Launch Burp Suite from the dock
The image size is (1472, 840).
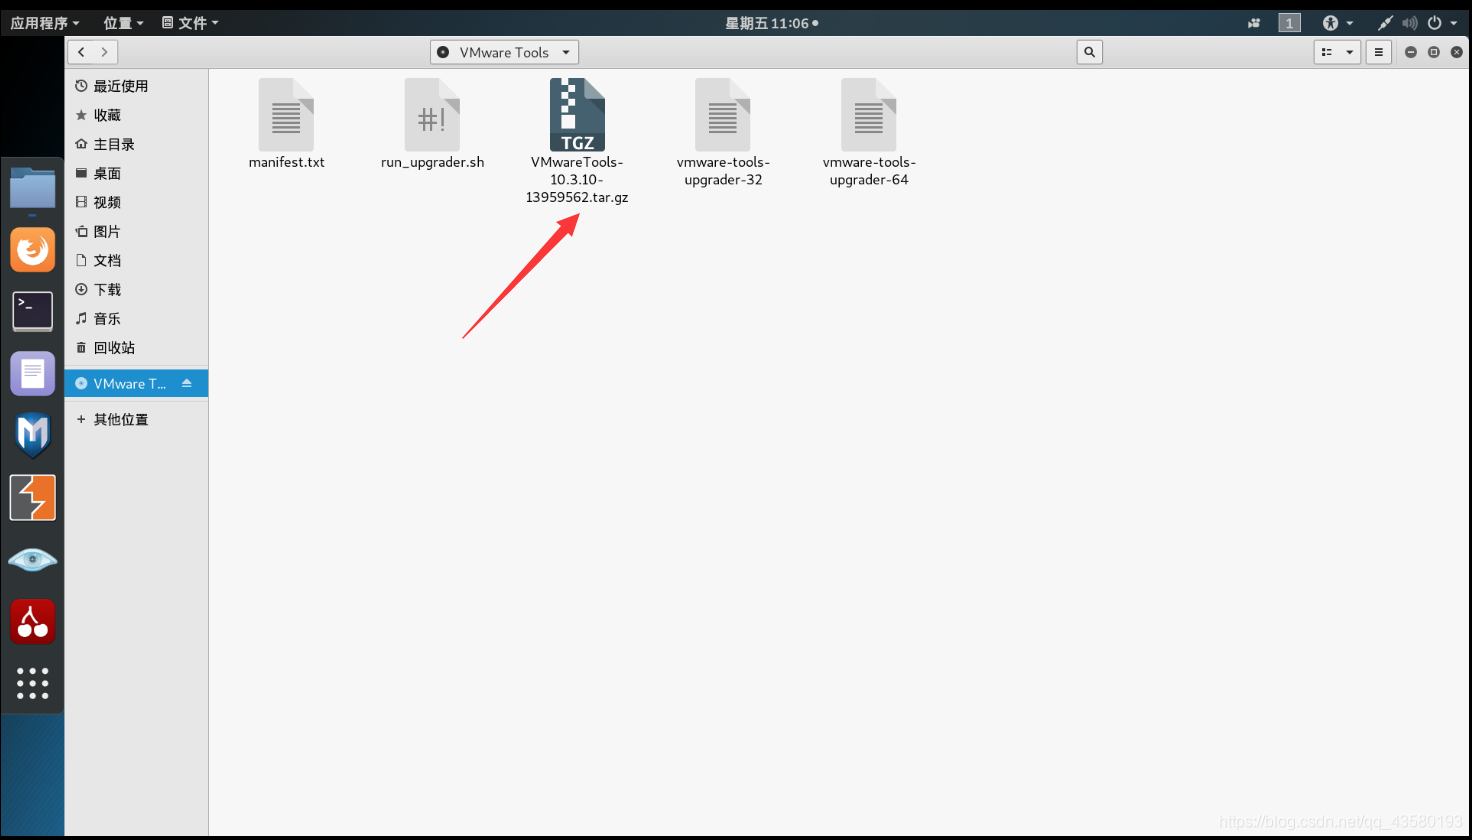coord(33,497)
